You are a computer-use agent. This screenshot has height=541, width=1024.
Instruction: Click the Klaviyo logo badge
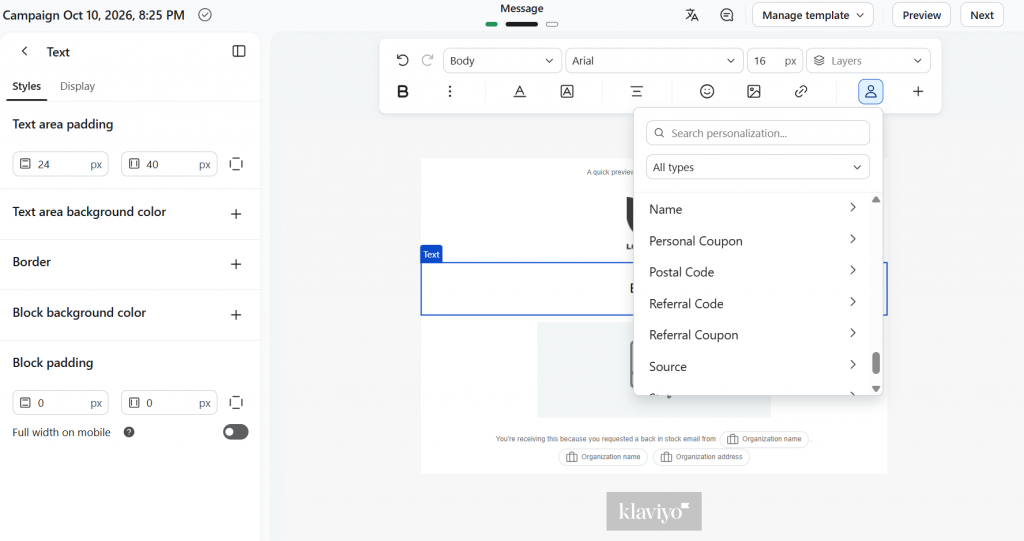tap(654, 511)
